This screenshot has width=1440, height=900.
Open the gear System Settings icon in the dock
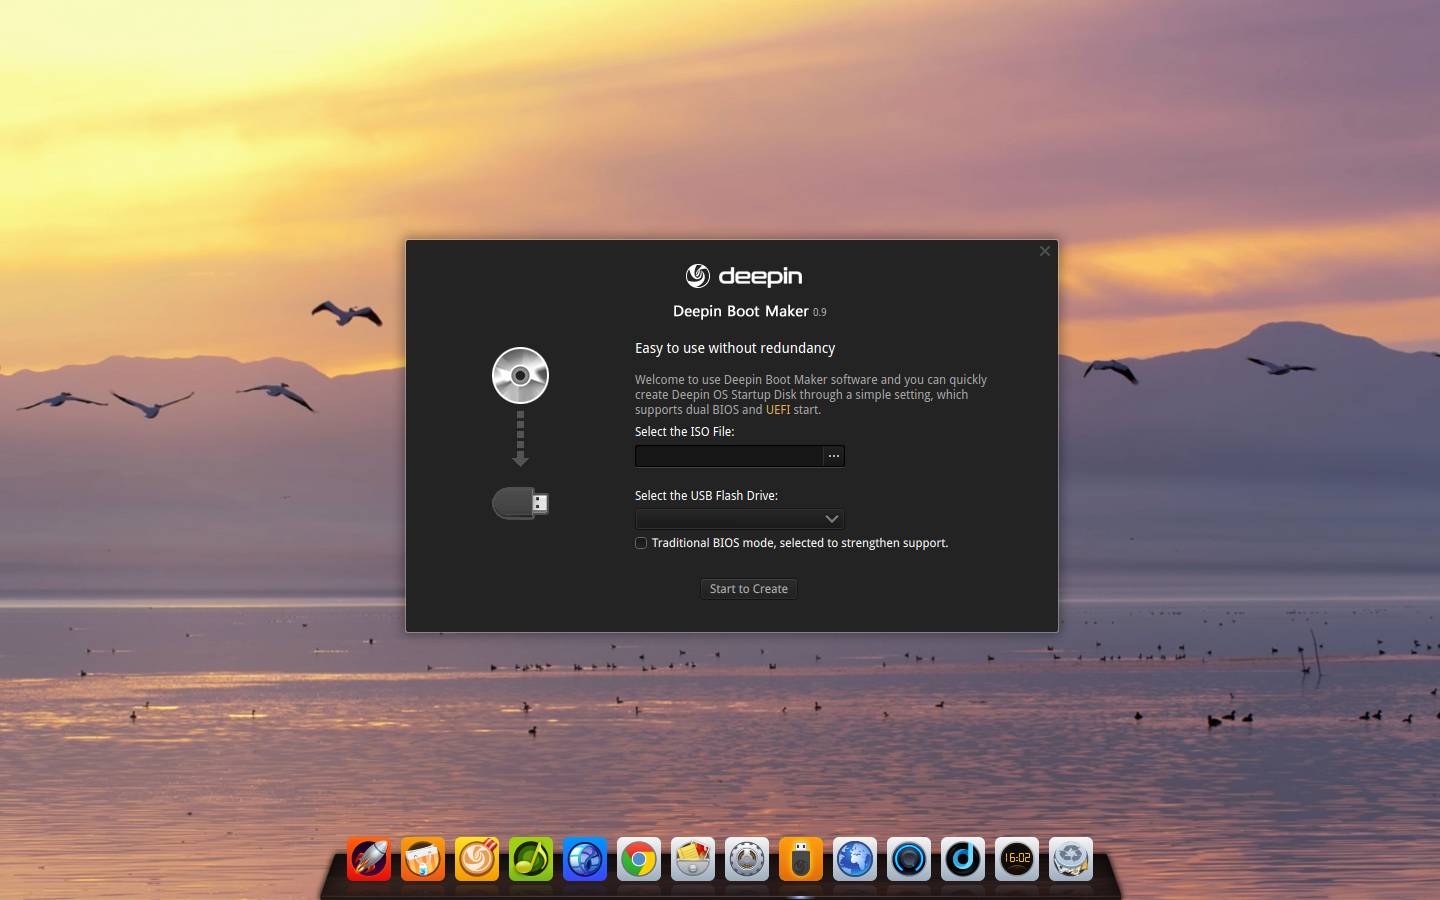[x=747, y=859]
